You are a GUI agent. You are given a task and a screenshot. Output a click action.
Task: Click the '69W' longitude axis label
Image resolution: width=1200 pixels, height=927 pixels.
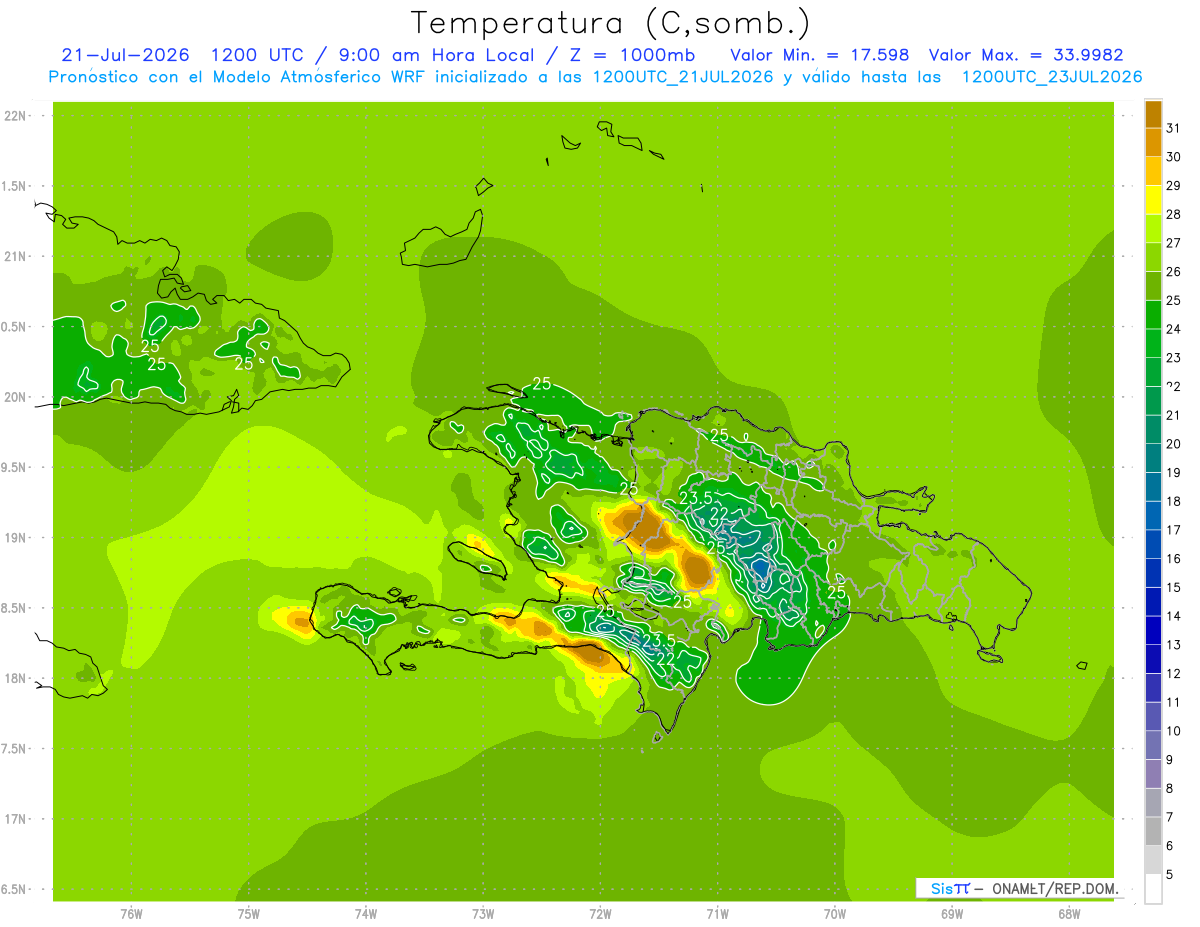(x=952, y=913)
